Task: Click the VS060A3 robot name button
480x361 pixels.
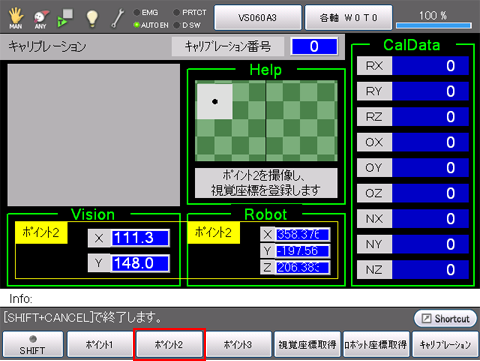Action: coord(258,17)
